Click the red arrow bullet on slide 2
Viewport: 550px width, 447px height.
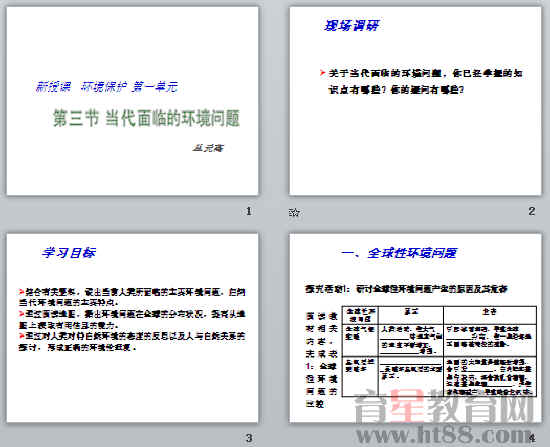322,73
